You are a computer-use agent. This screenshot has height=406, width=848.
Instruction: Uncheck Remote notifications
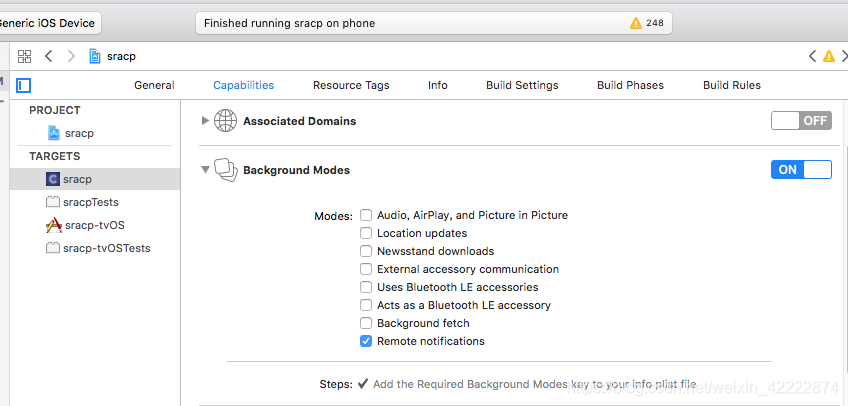tap(366, 341)
